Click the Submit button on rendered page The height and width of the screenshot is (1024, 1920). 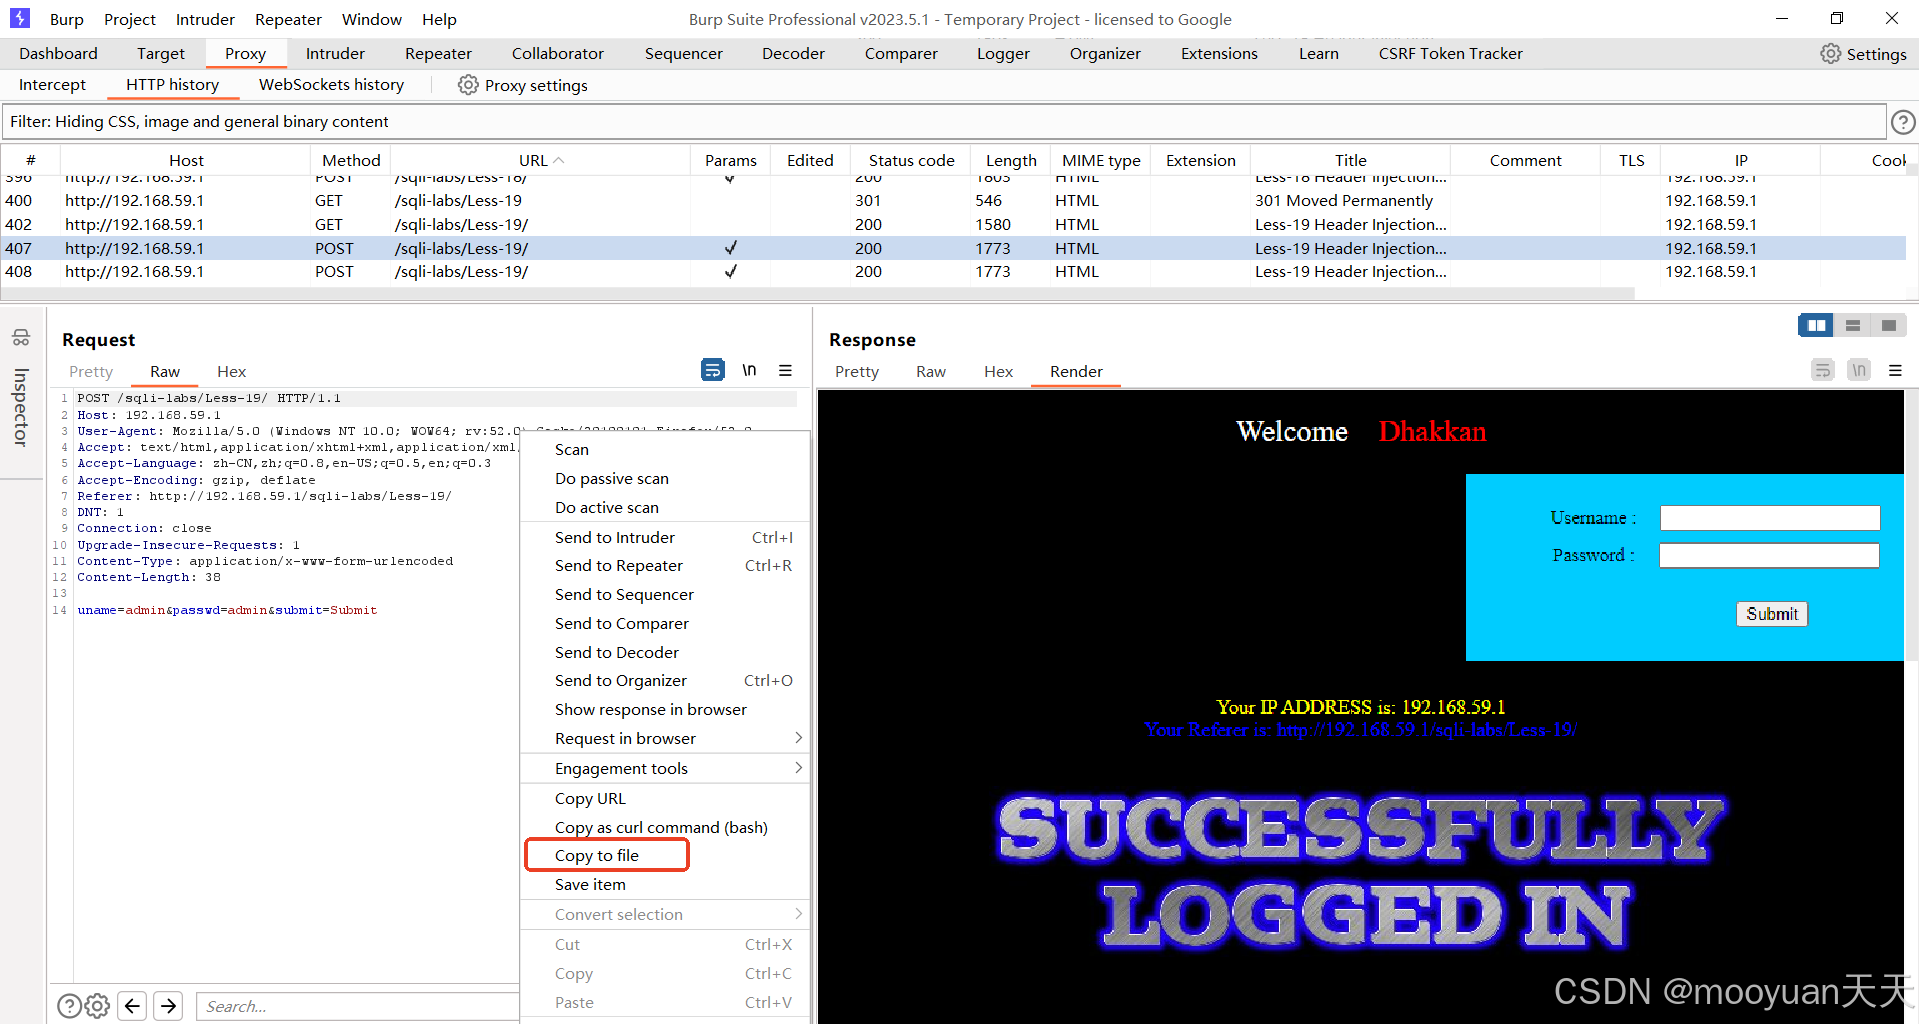[x=1771, y=613]
